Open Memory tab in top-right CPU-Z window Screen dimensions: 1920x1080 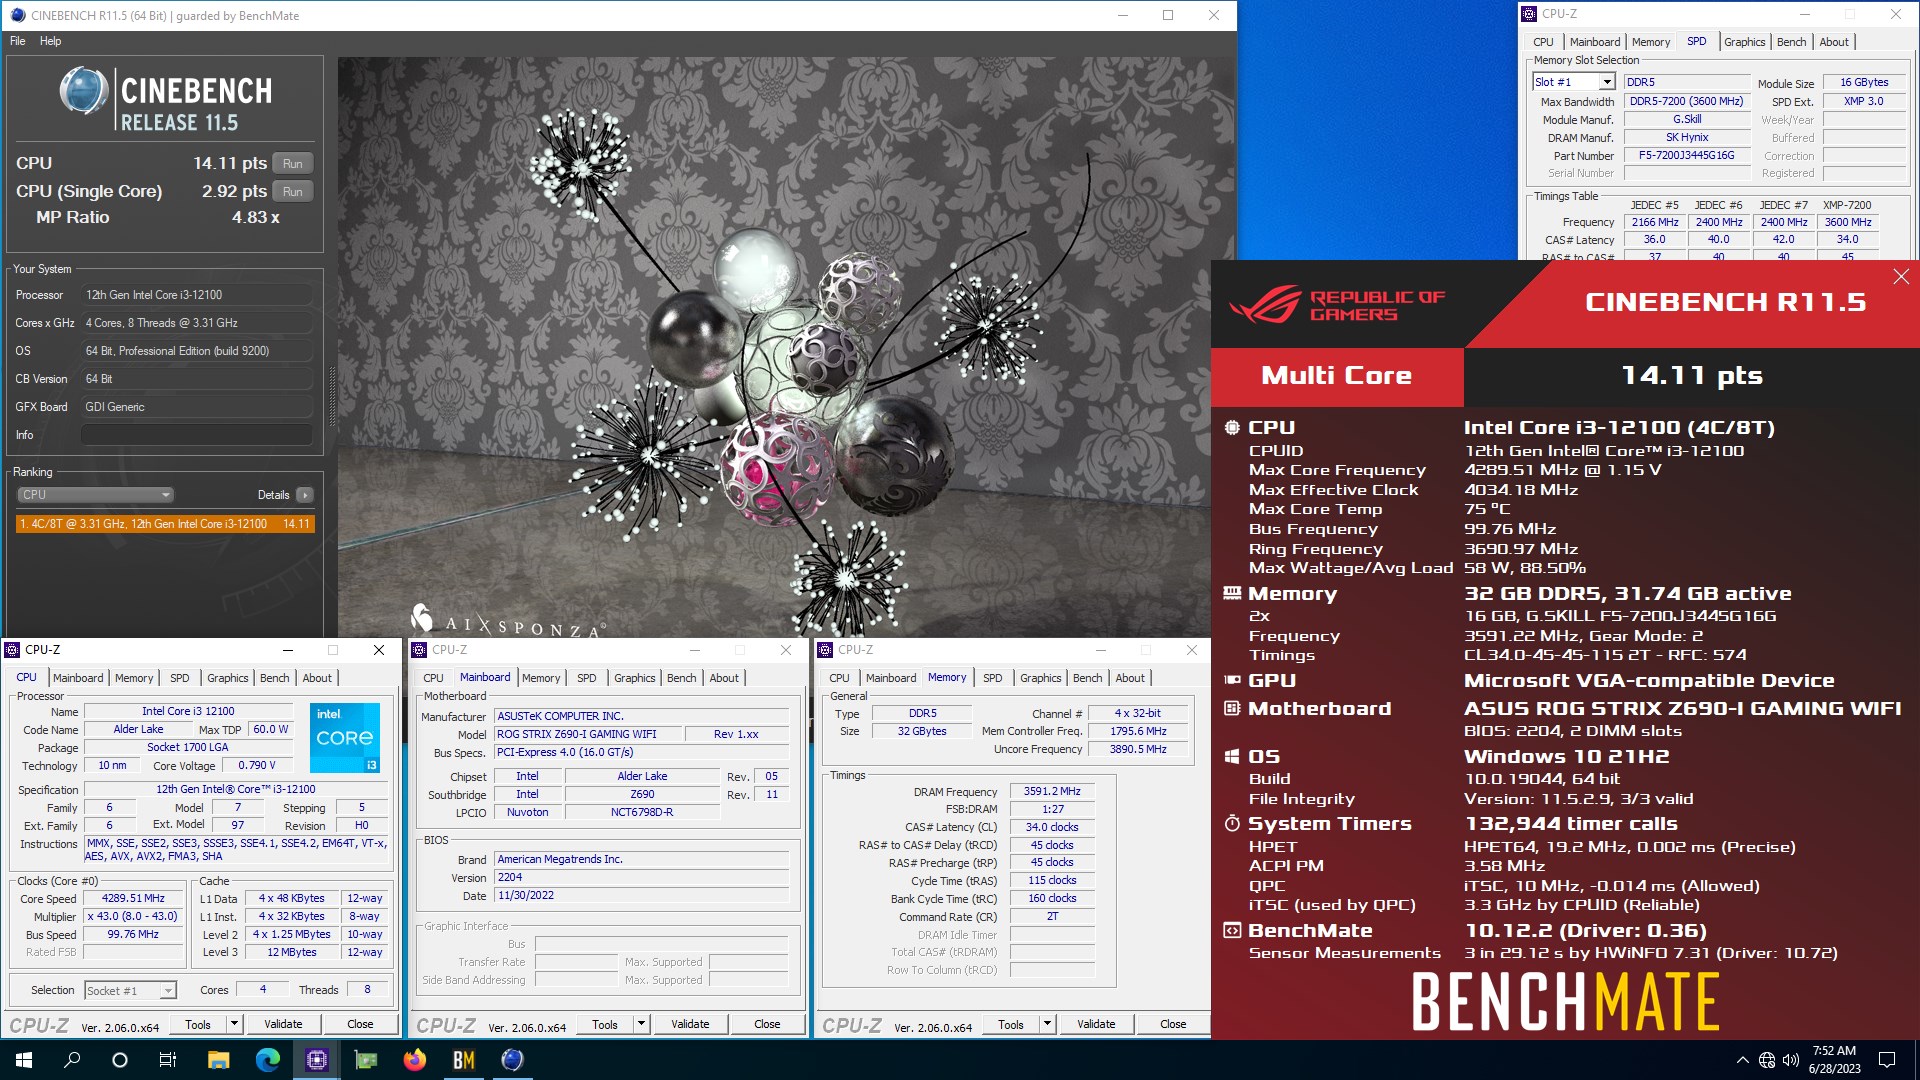pyautogui.click(x=1651, y=42)
